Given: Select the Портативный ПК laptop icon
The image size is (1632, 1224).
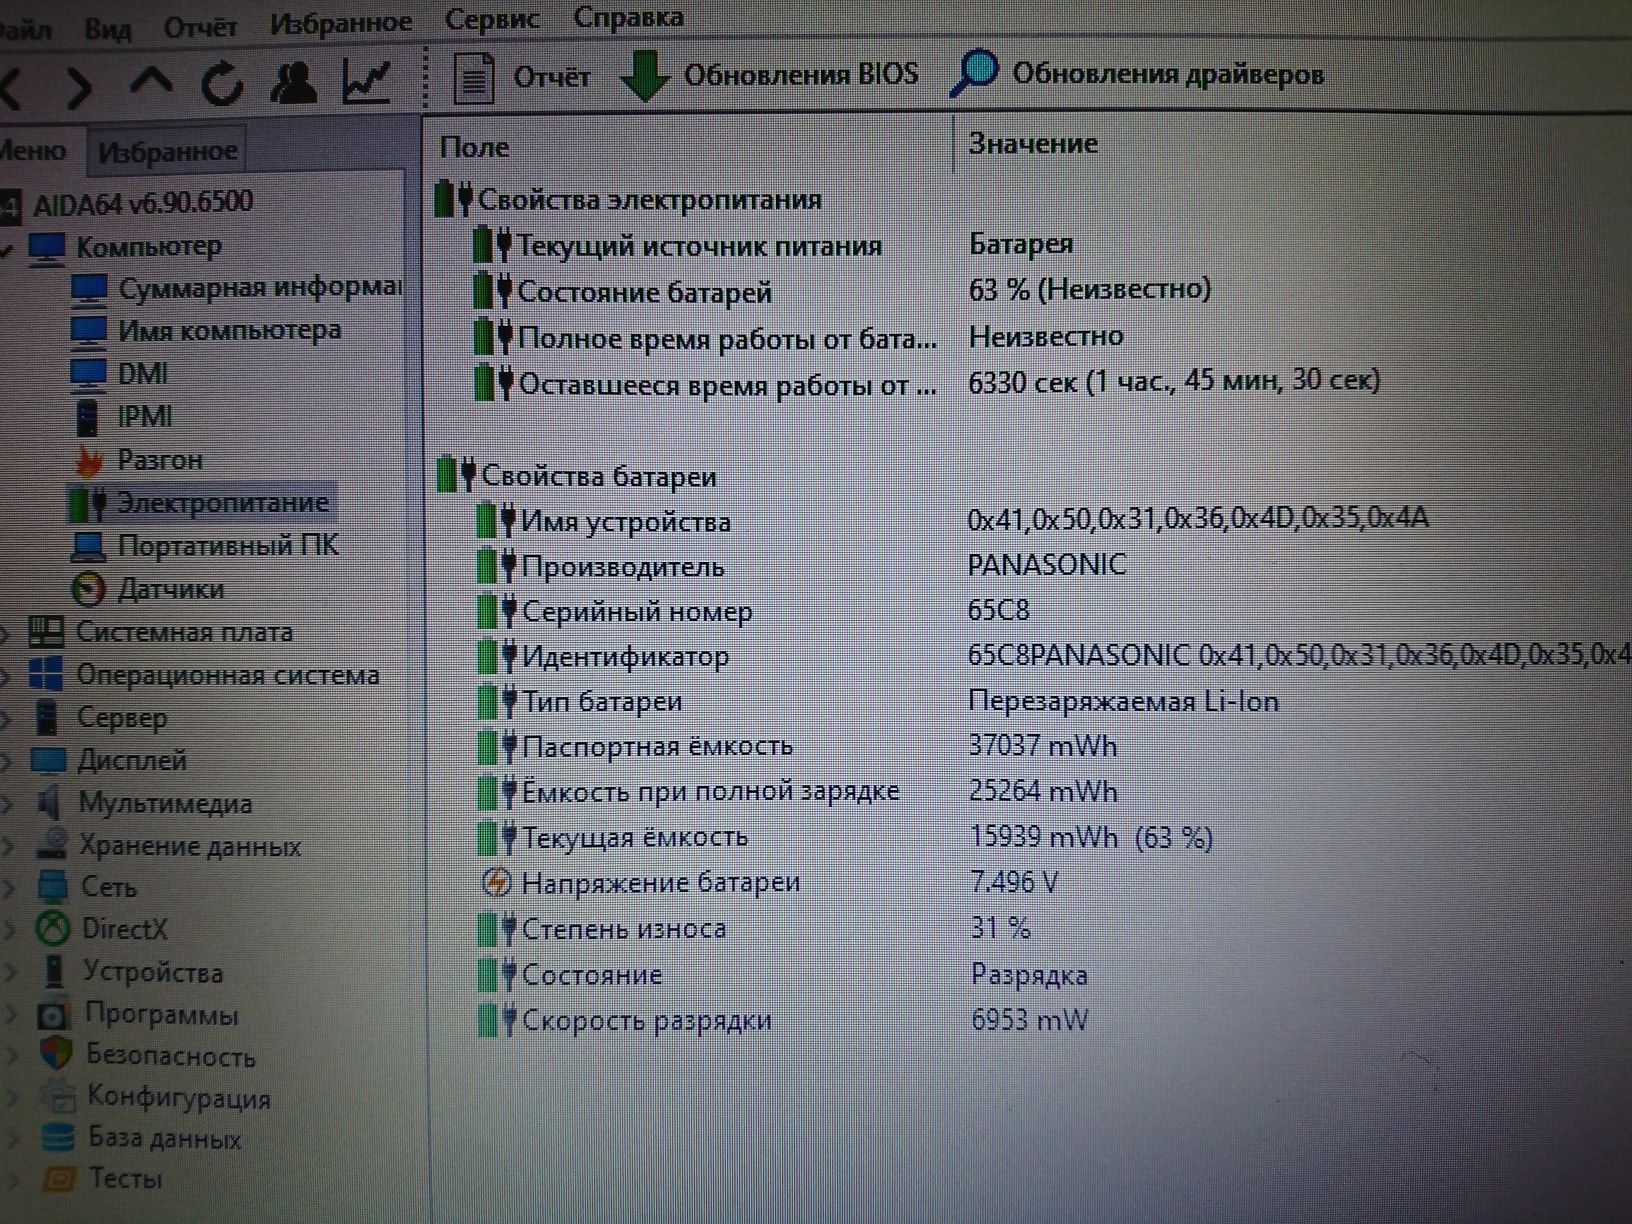Looking at the screenshot, I should click(89, 546).
